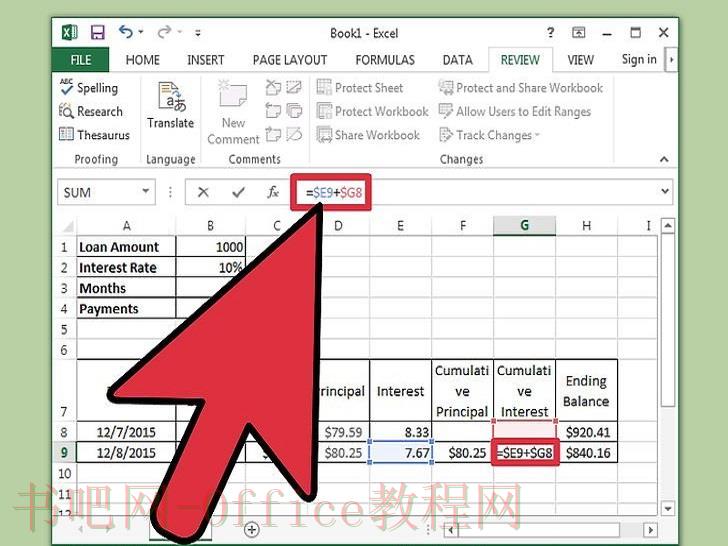The width and height of the screenshot is (728, 546).
Task: Click the horizontal scrollbar right arrow
Action: pos(650,530)
